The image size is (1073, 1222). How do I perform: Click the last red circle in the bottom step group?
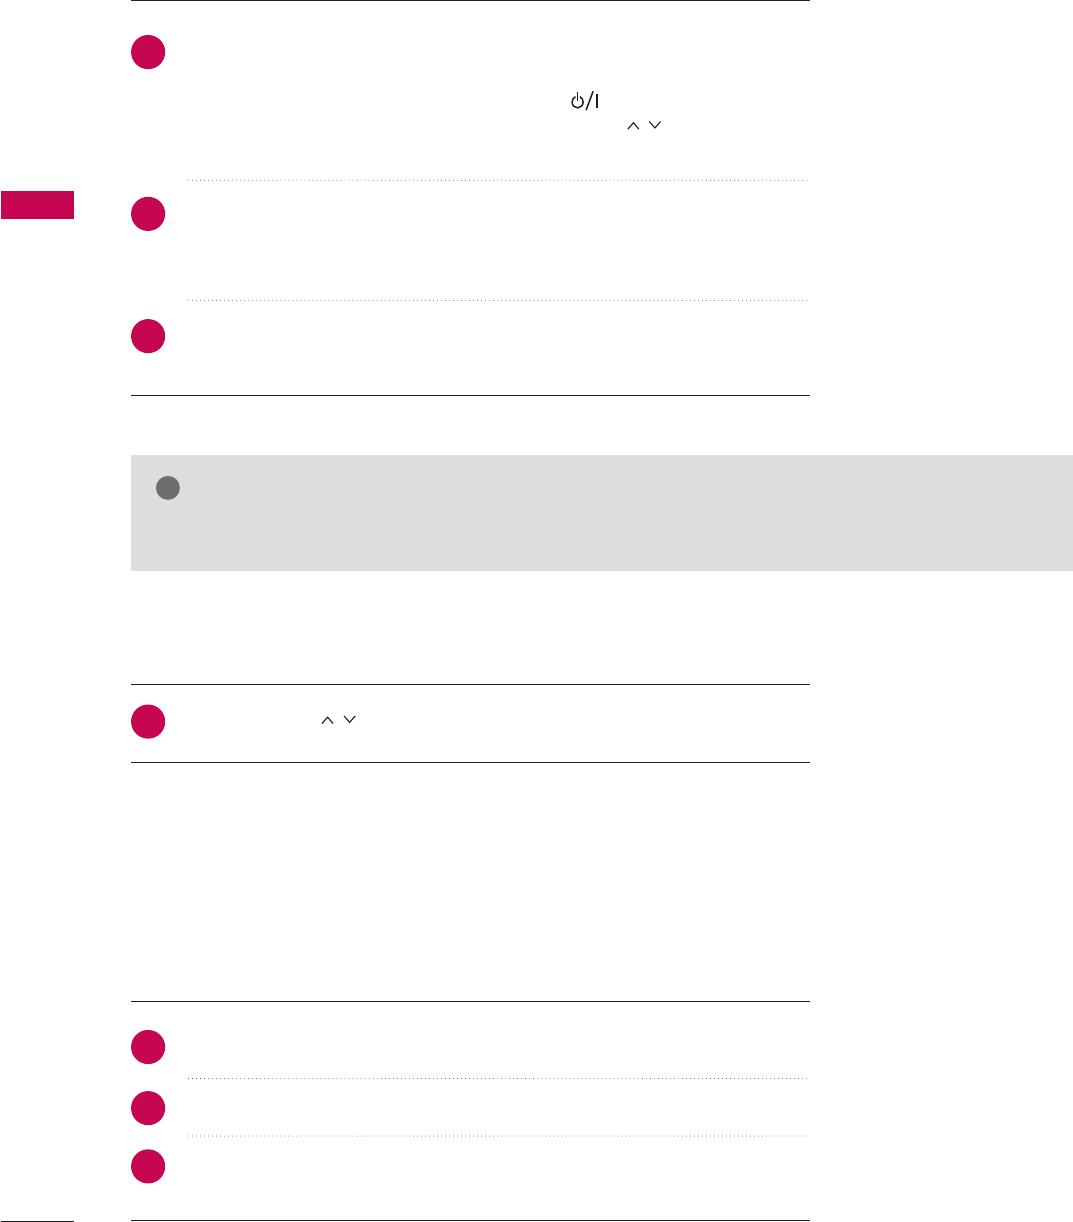pyautogui.click(x=147, y=1167)
